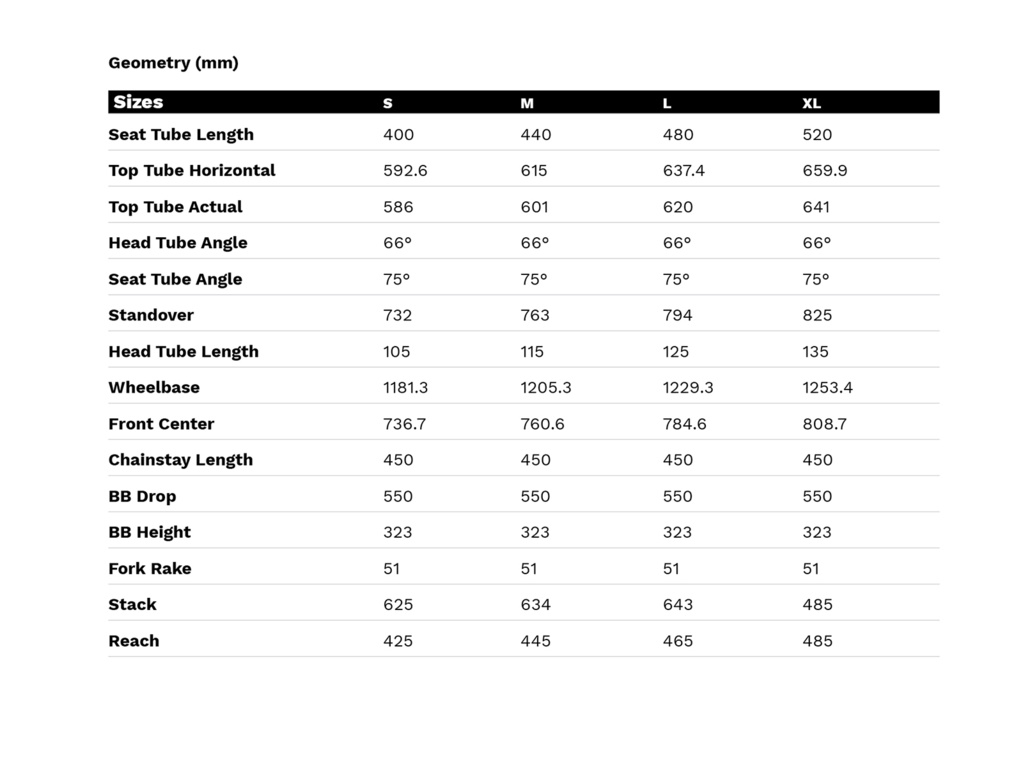This screenshot has width=1024, height=768.
Task: Click the 'Head Tube Angle' row label
Action: point(178,243)
